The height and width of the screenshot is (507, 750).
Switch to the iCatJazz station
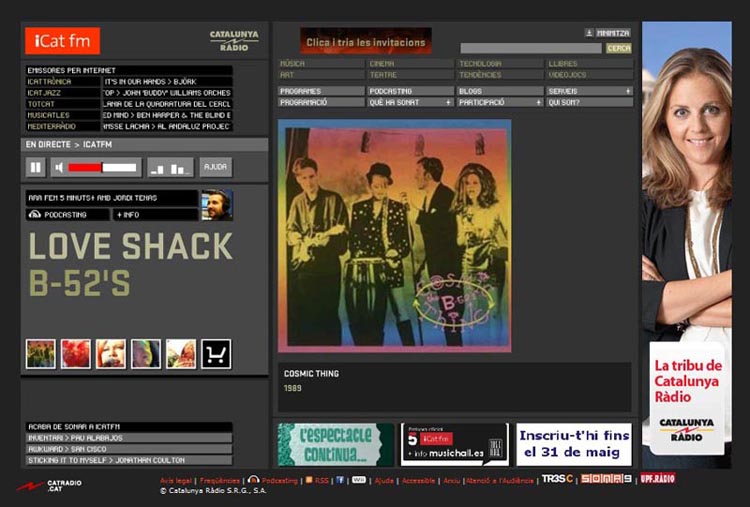[61, 92]
